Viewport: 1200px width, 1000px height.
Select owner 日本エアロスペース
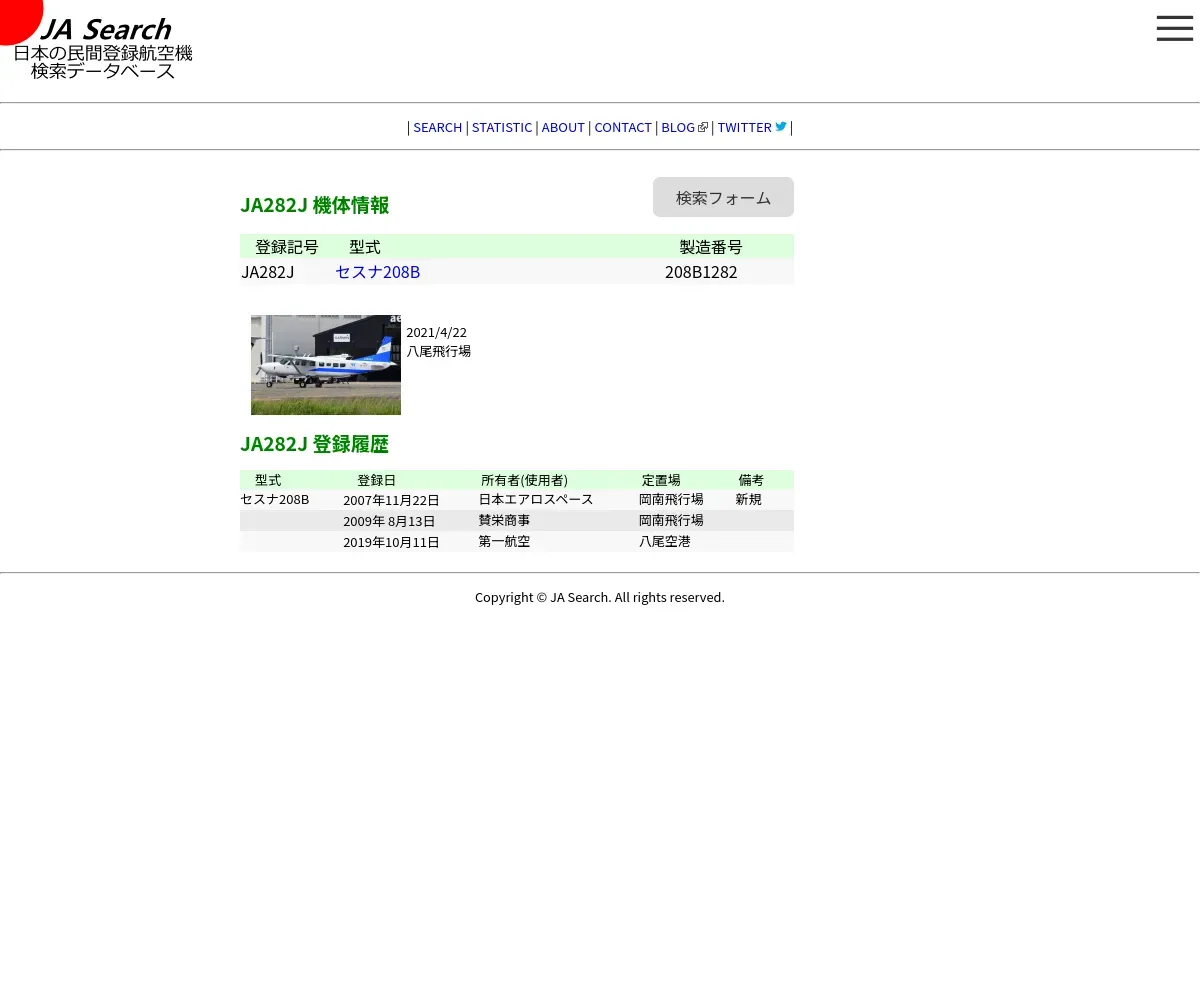(536, 499)
